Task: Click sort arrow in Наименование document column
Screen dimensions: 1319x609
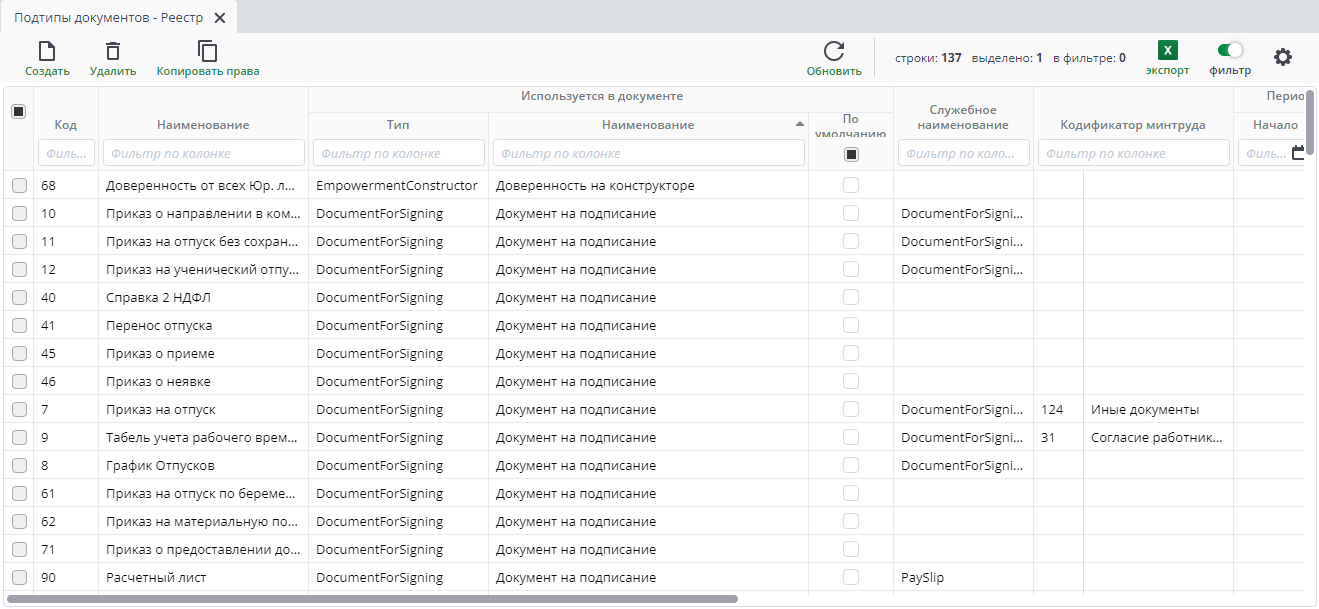Action: click(799, 125)
